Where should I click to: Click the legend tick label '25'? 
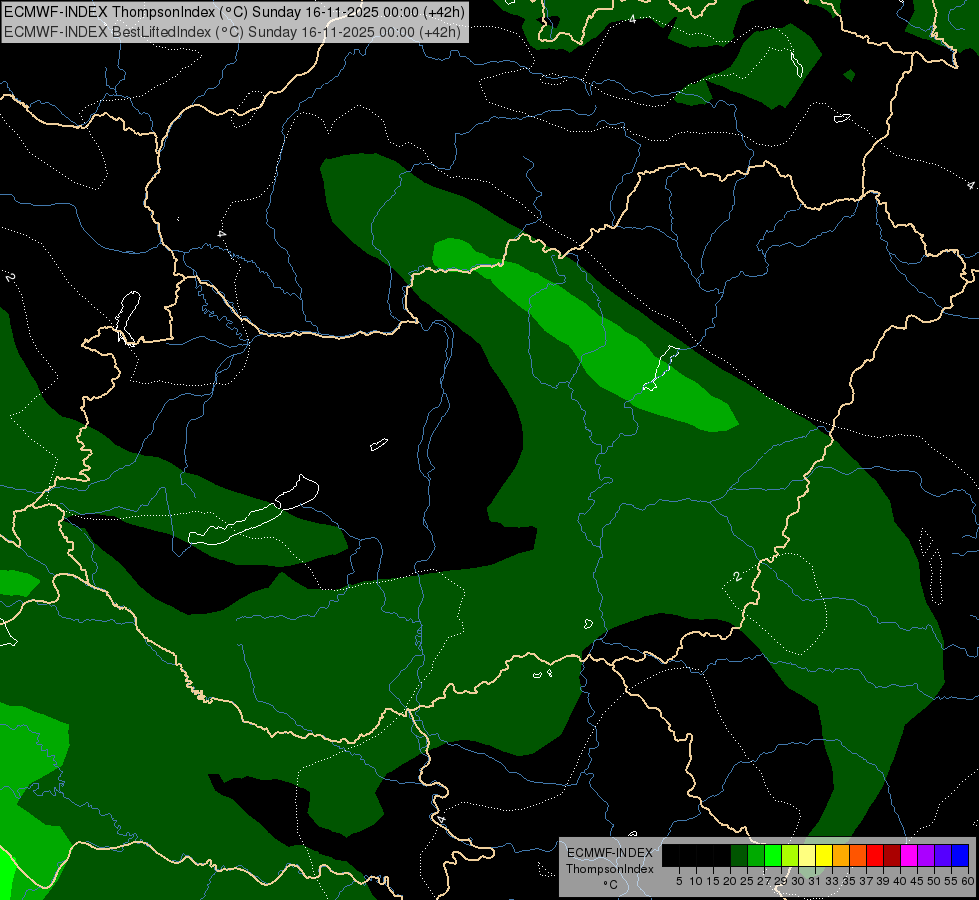pos(747,881)
